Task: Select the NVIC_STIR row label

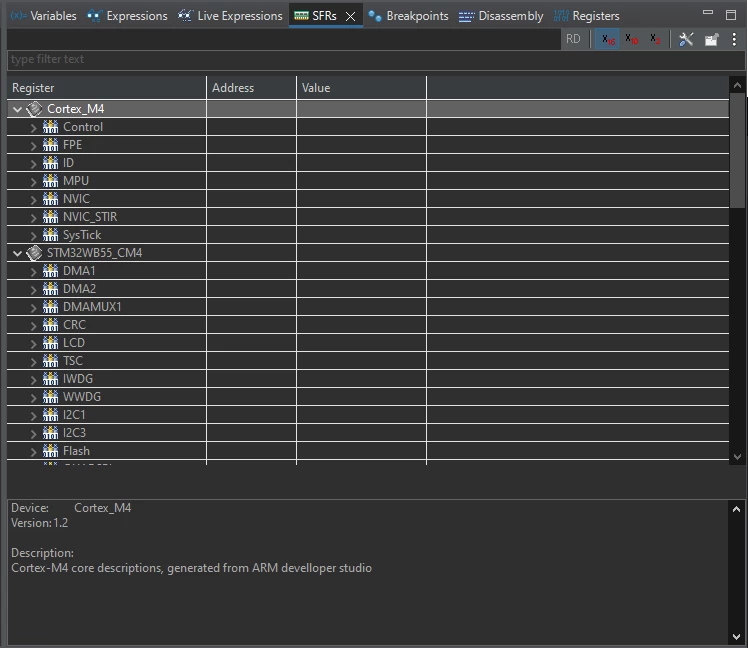Action: [x=90, y=217]
